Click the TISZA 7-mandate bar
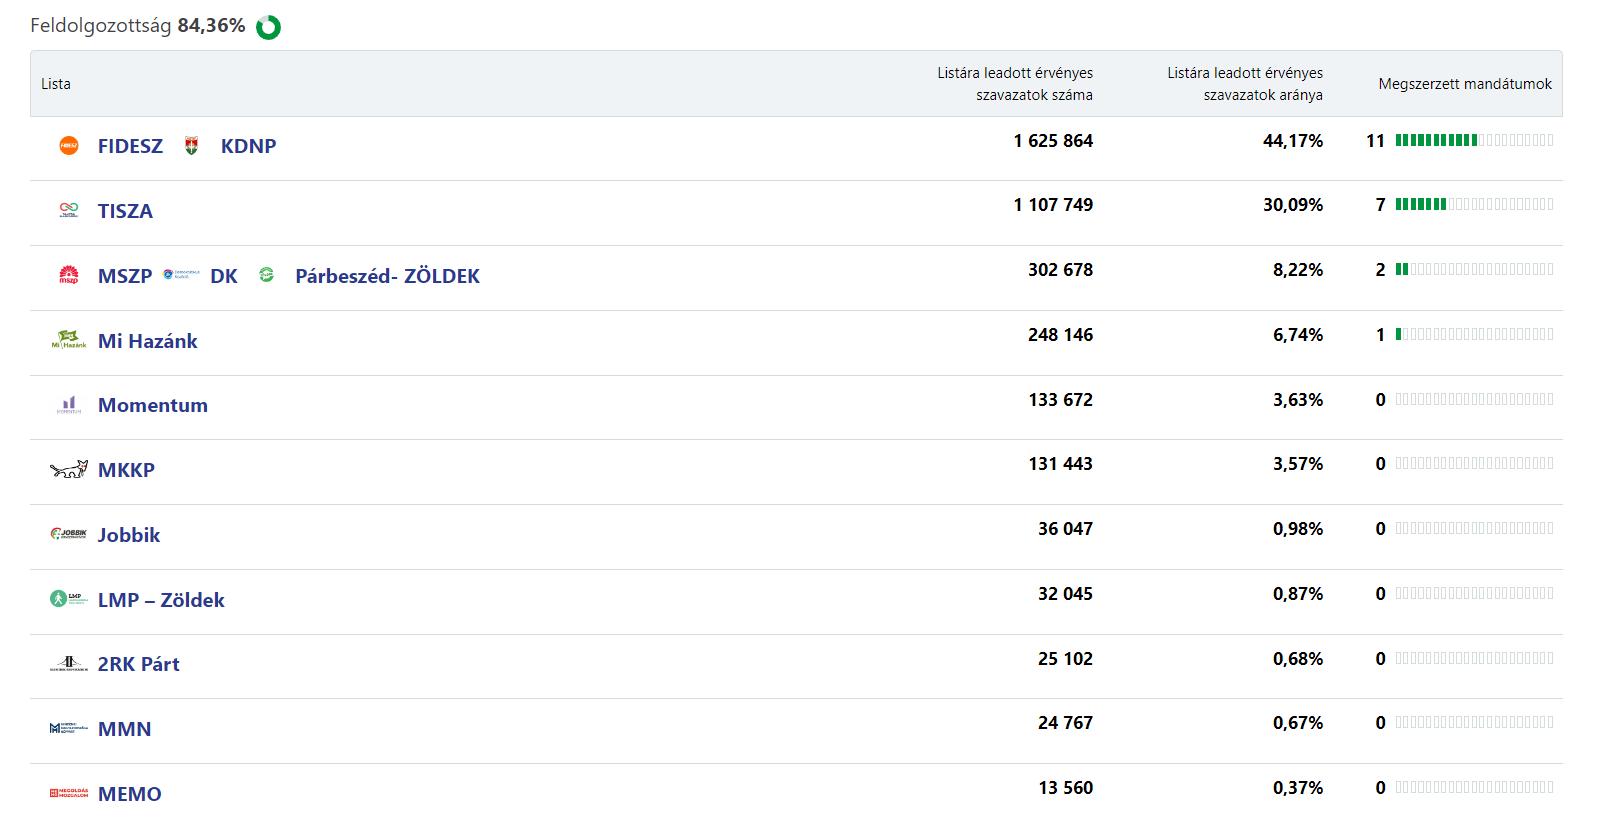 click(x=1474, y=204)
